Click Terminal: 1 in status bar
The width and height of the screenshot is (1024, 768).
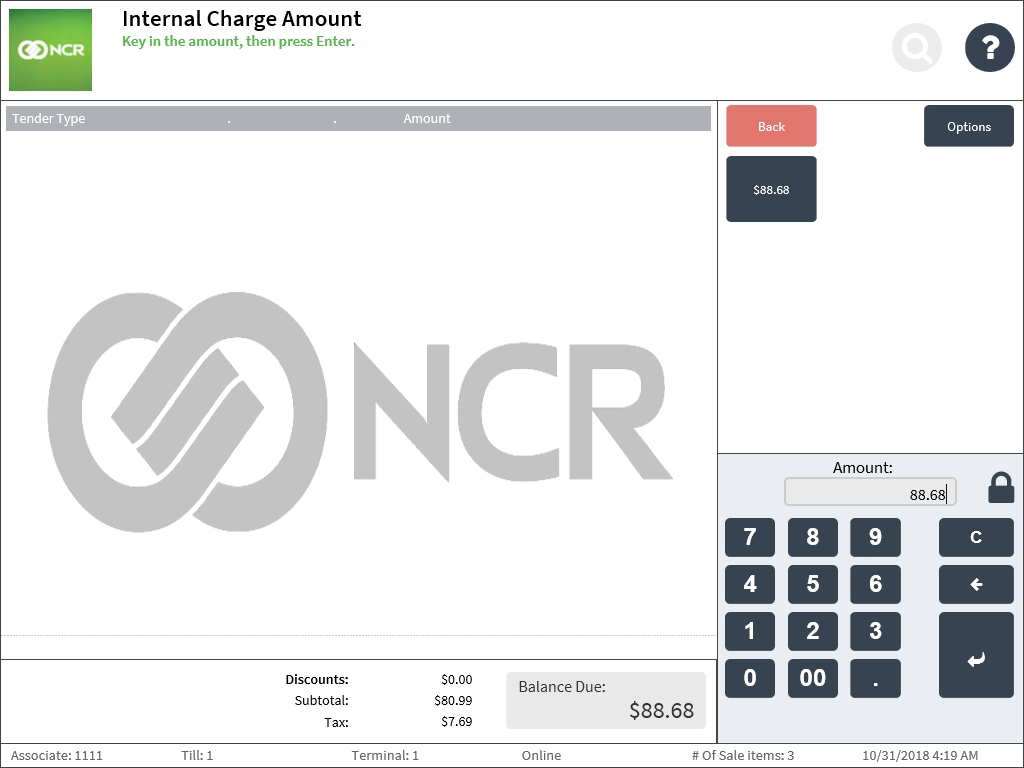pyautogui.click(x=385, y=756)
